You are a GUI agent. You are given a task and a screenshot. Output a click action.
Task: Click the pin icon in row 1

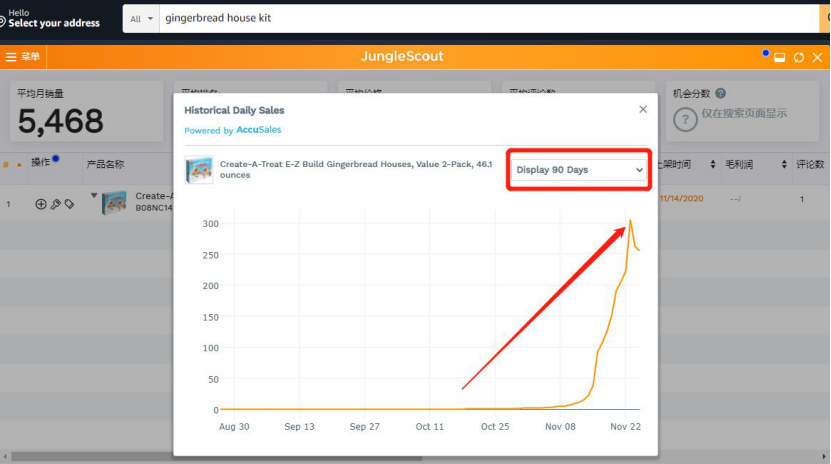[55, 204]
